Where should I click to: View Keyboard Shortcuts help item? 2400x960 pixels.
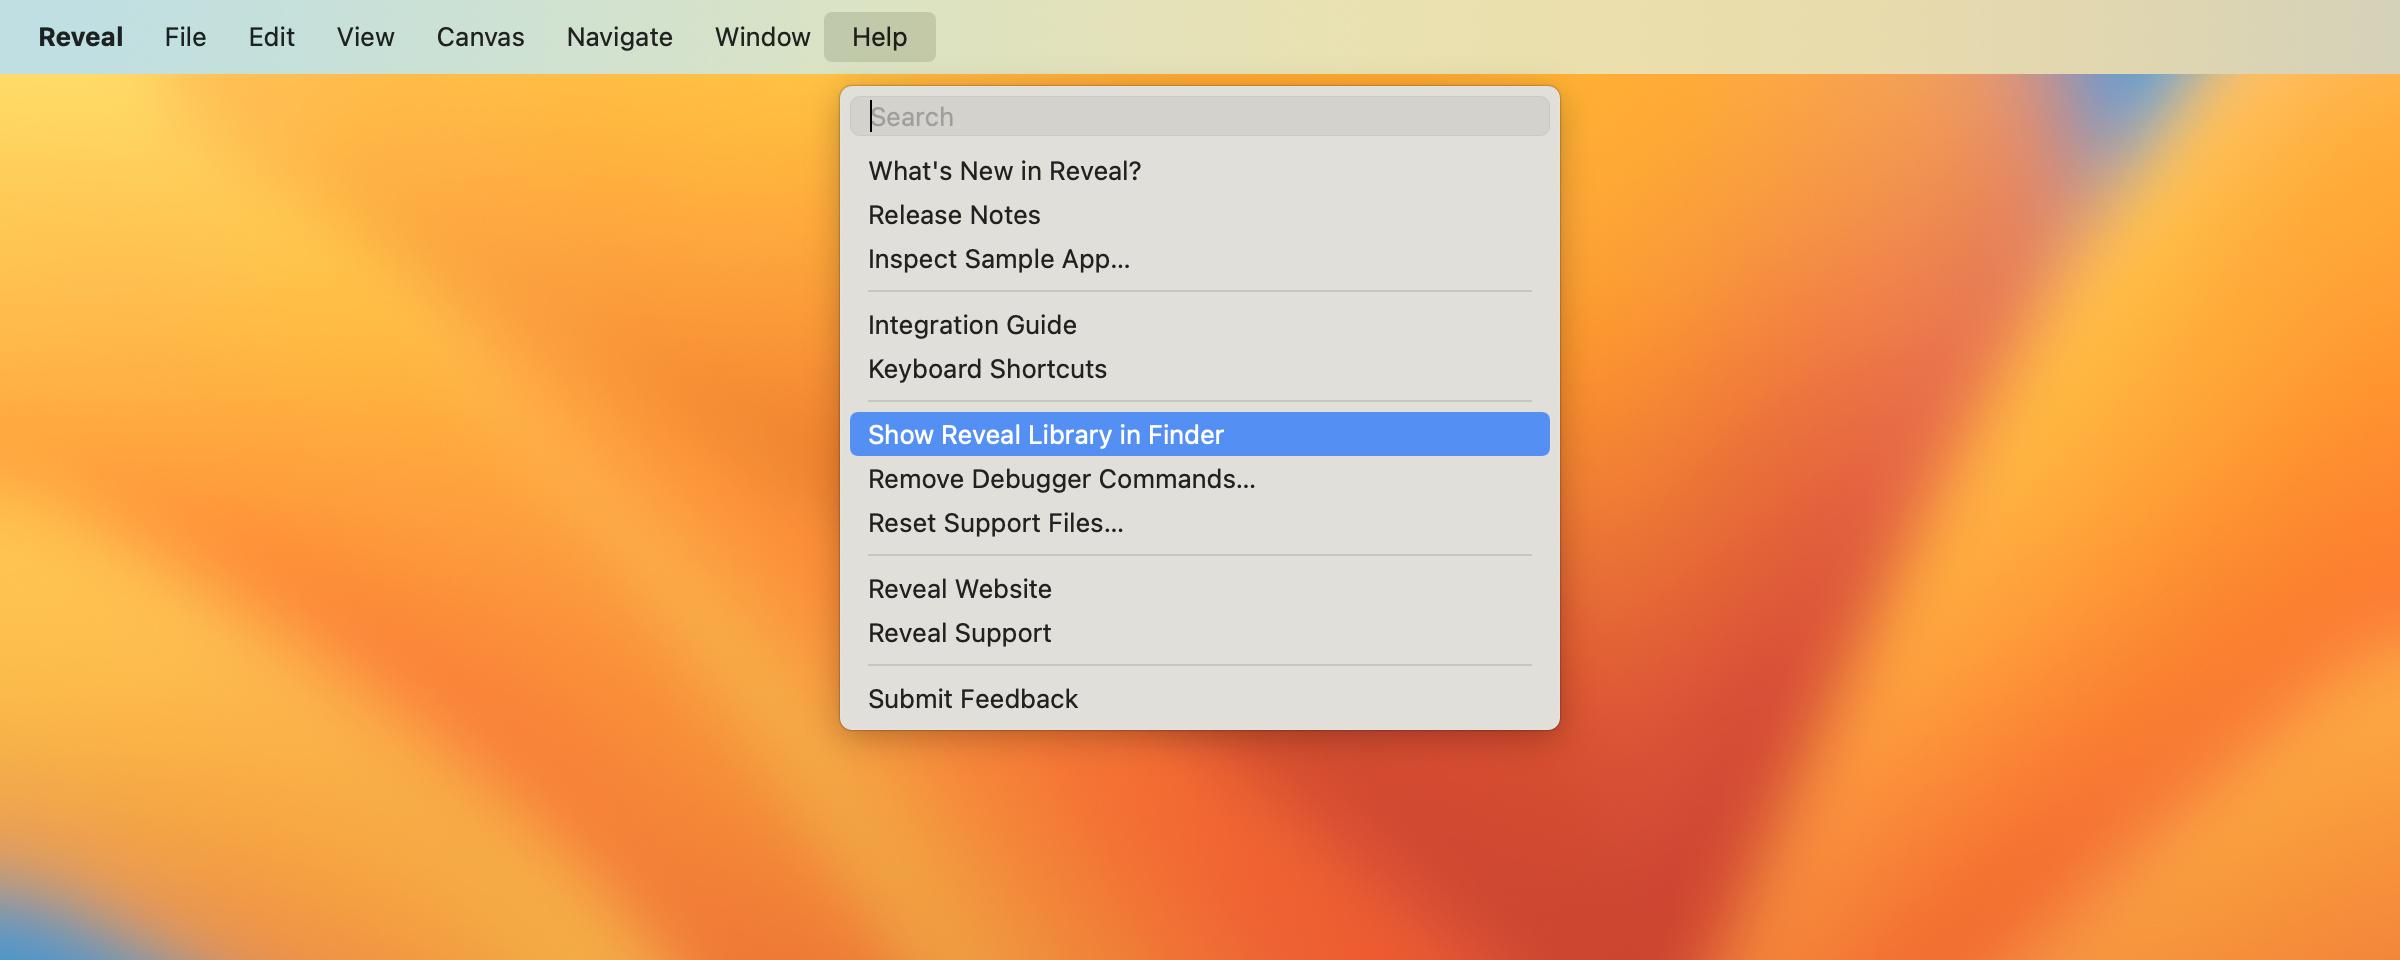(x=1199, y=369)
